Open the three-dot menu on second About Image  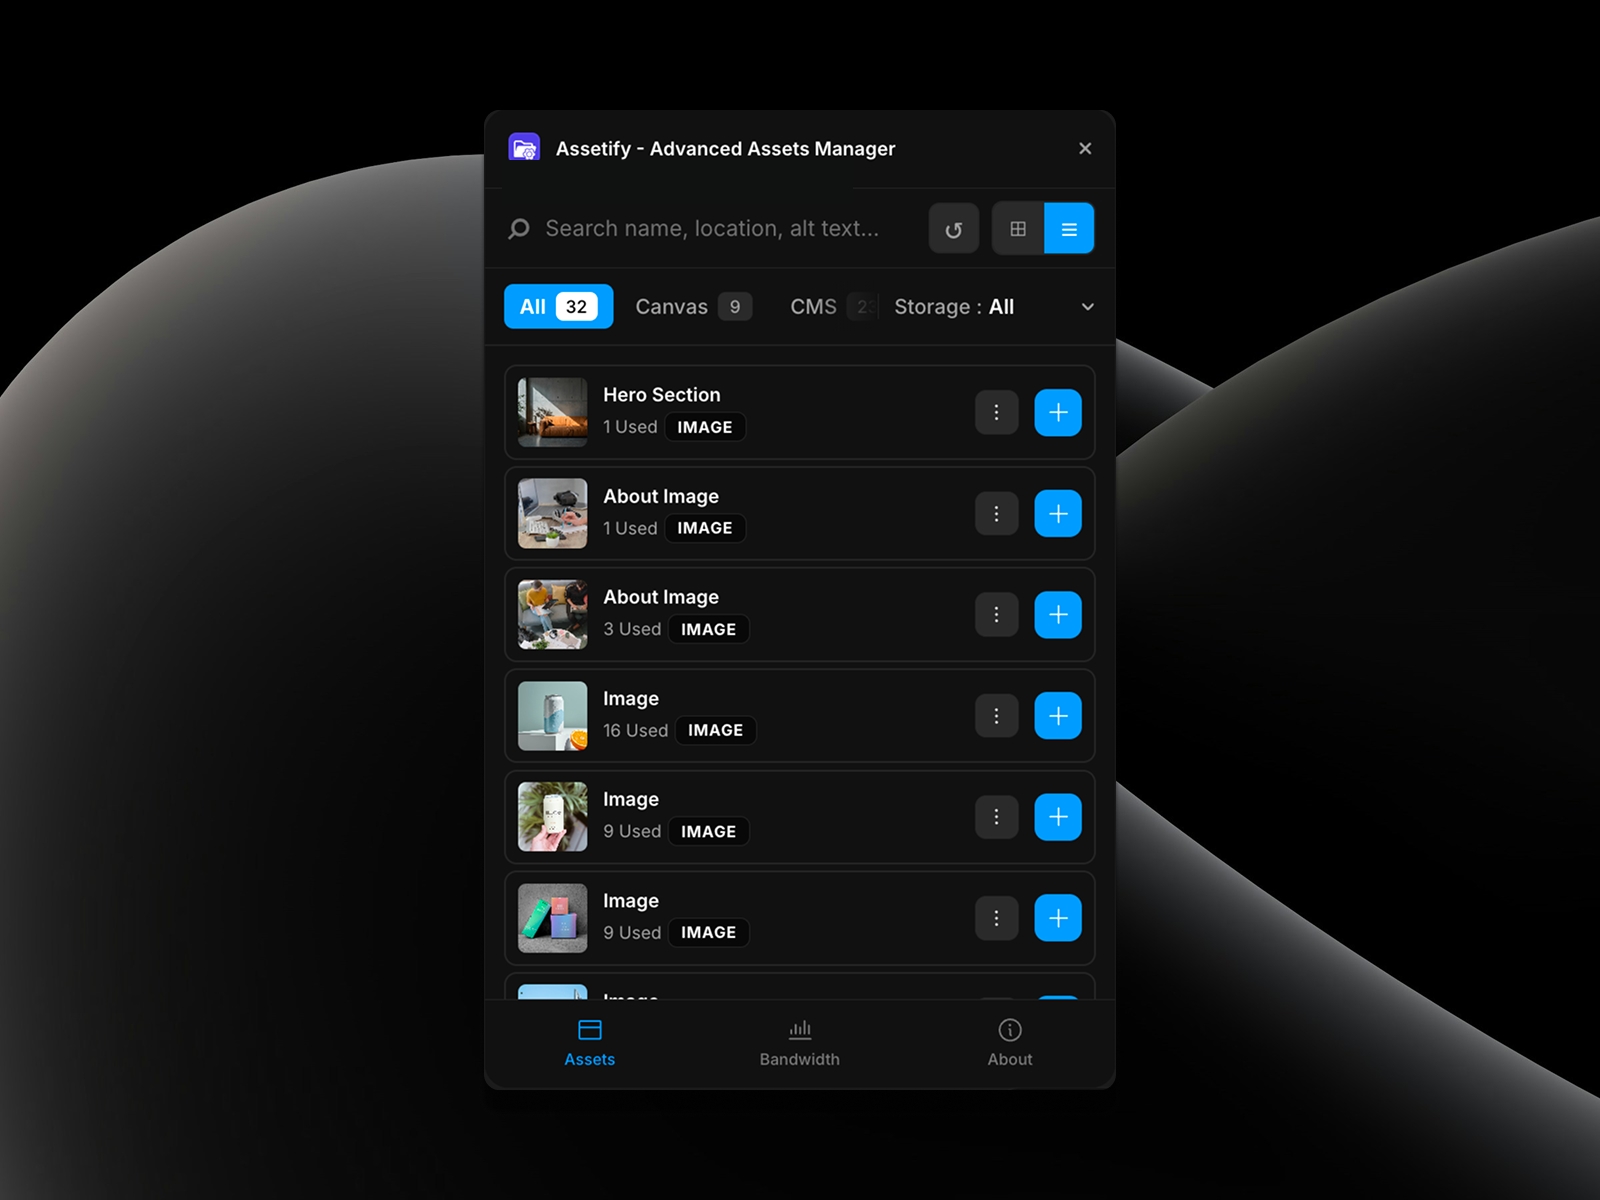[x=996, y=614]
